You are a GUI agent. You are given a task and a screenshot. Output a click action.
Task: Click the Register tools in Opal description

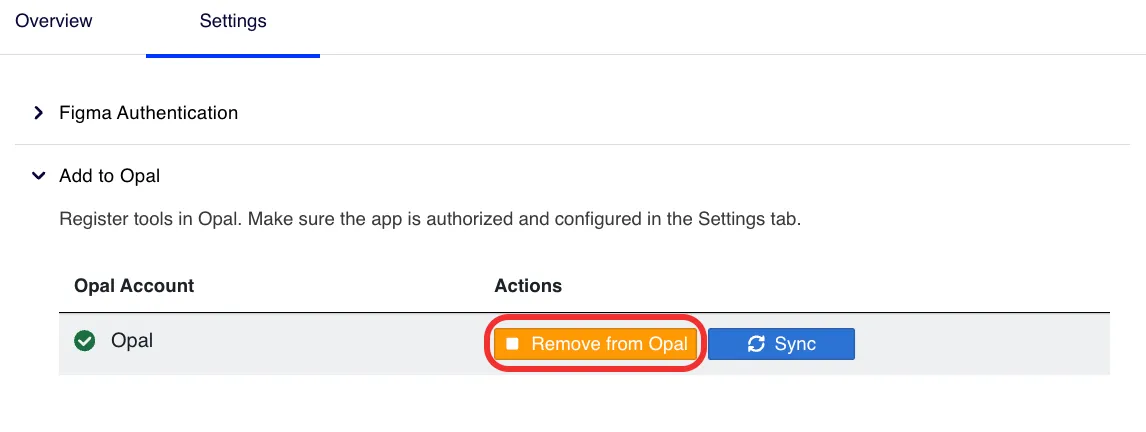430,219
